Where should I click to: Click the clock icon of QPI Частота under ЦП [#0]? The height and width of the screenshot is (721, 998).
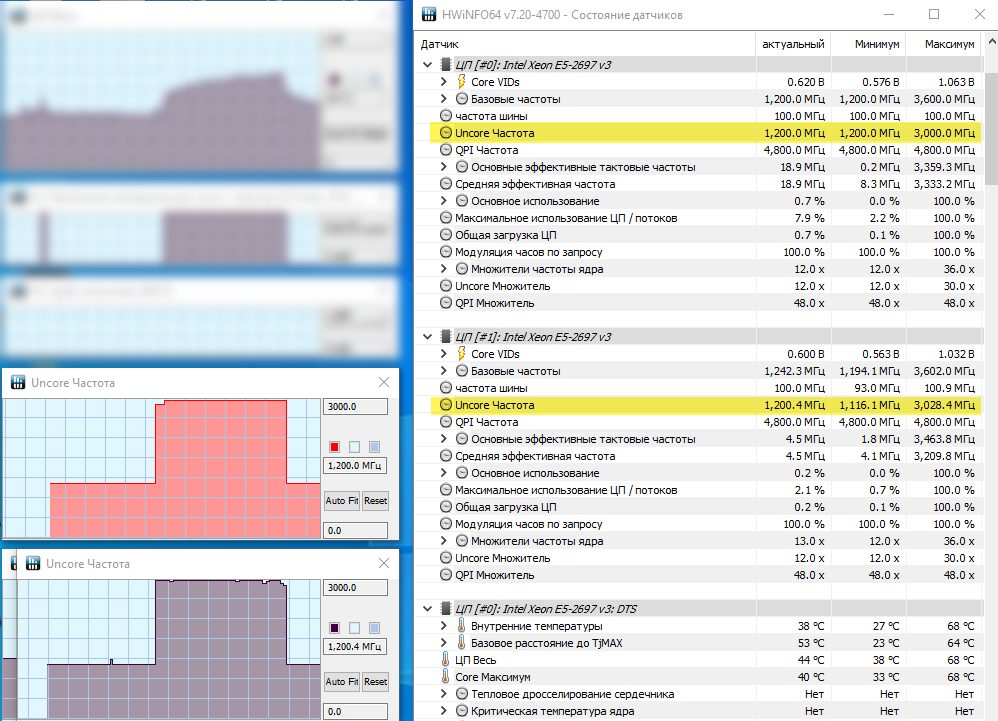pos(446,150)
